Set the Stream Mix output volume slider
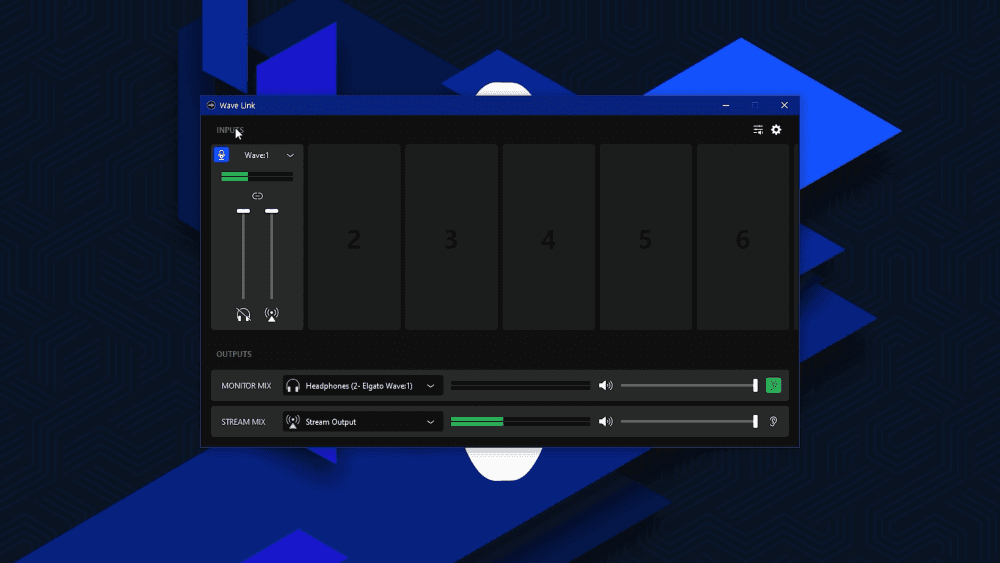This screenshot has width=1000, height=563. pos(689,421)
